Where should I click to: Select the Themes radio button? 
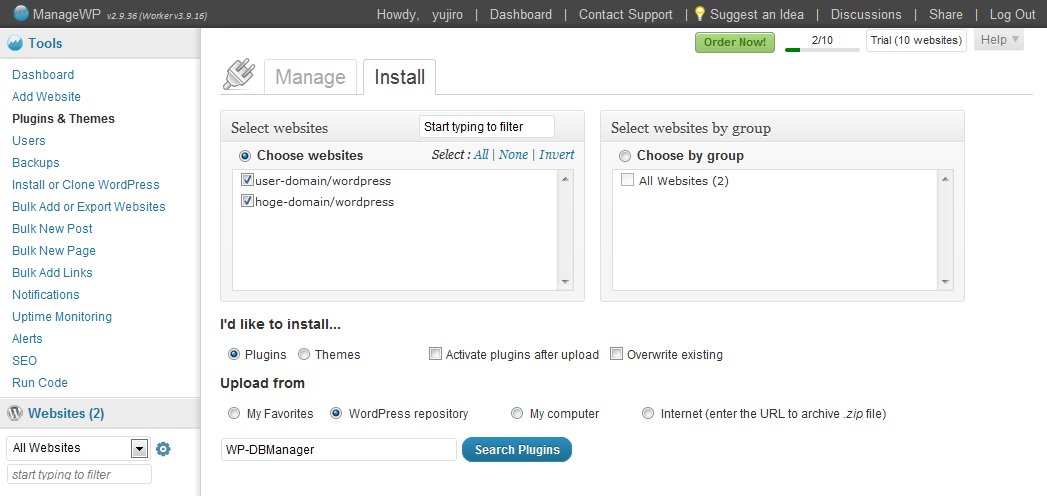click(304, 354)
